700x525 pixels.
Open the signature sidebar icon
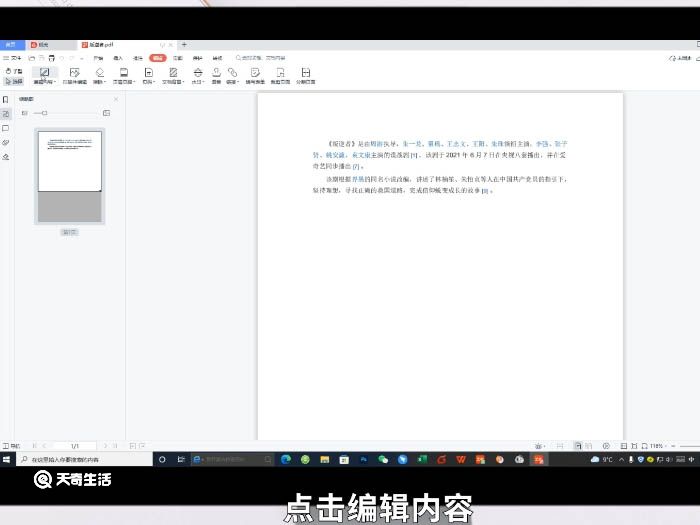[6, 157]
